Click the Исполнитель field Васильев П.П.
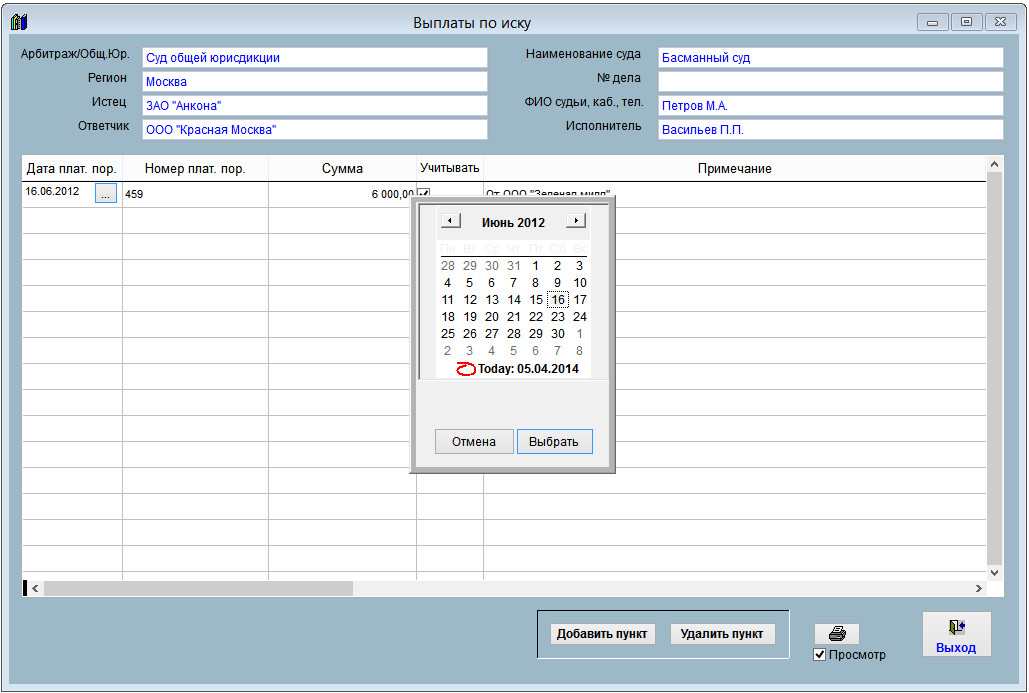 (831, 130)
